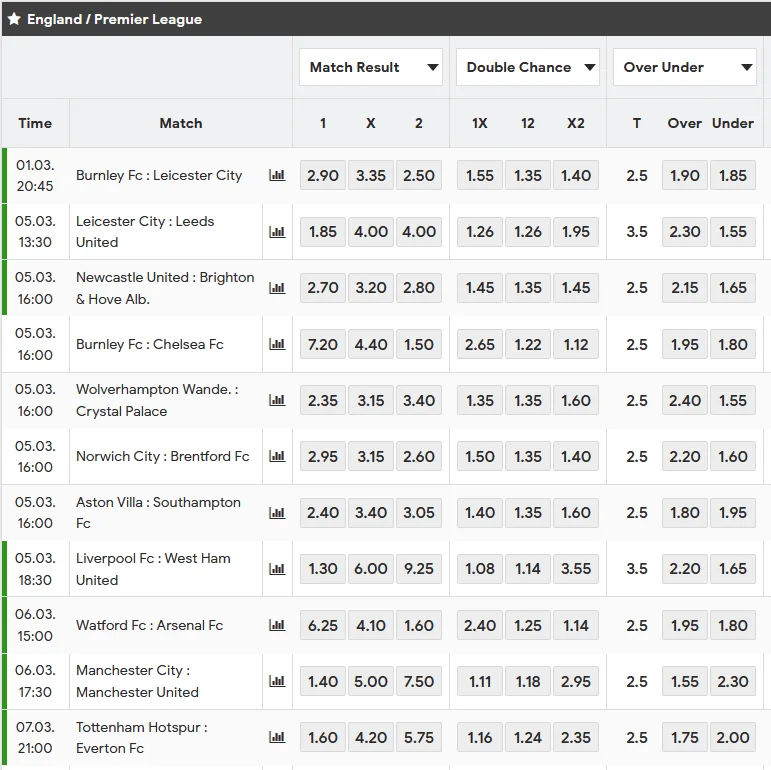This screenshot has height=770, width=771.
Task: Pick X2 odds 1.95 for Leicester City vs Leeds
Action: (x=576, y=232)
